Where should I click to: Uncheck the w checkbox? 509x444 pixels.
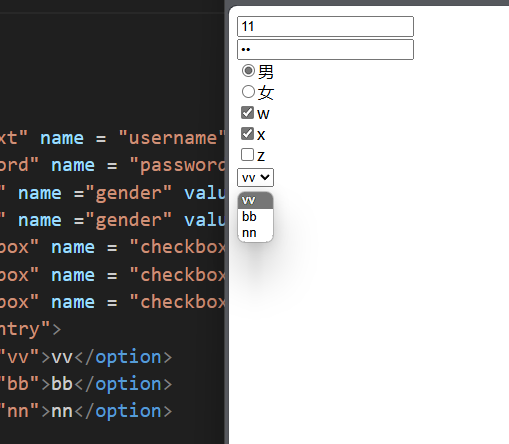247,113
